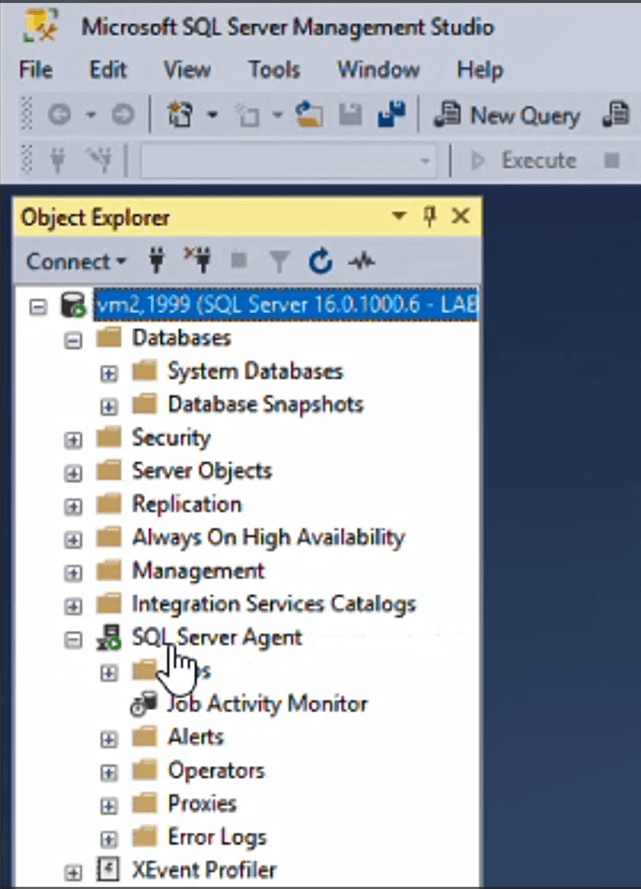Click the available databases combo box
The width and height of the screenshot is (641, 889).
pos(288,161)
